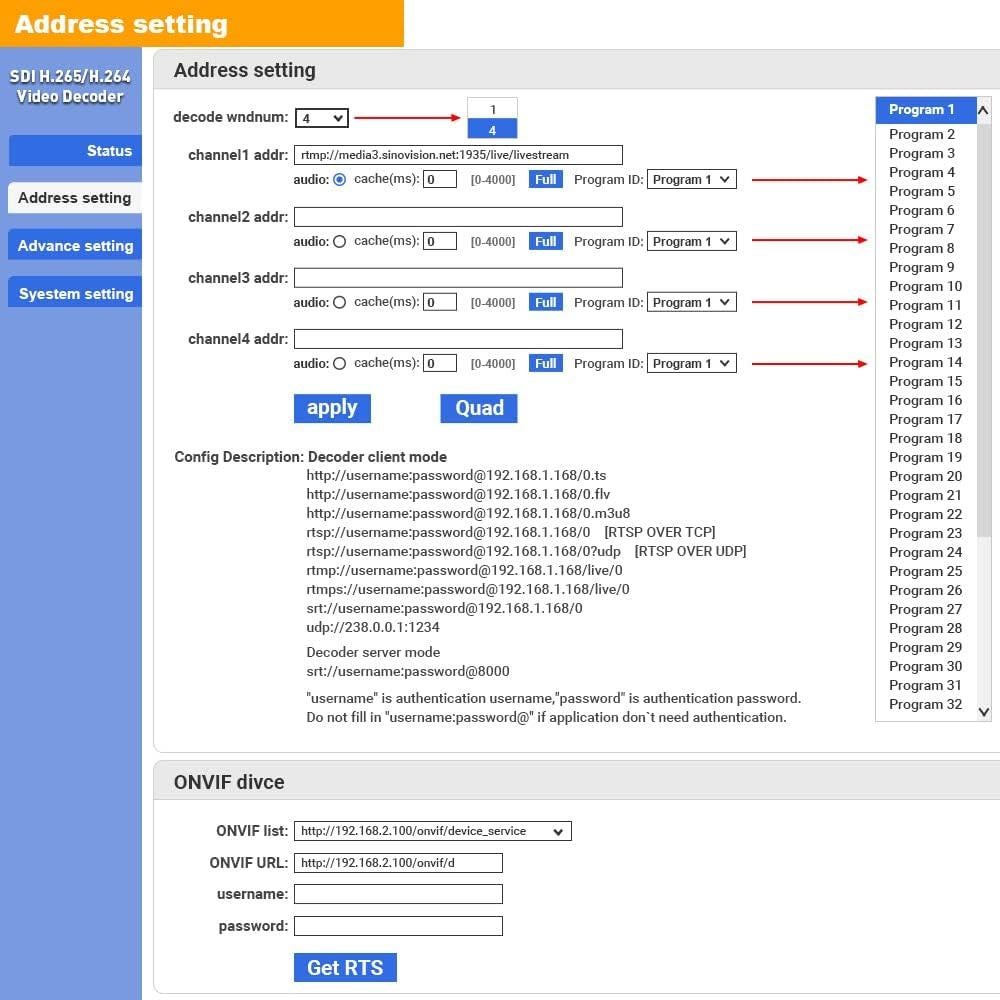Select option 4 in wndnum list

pos(492,130)
